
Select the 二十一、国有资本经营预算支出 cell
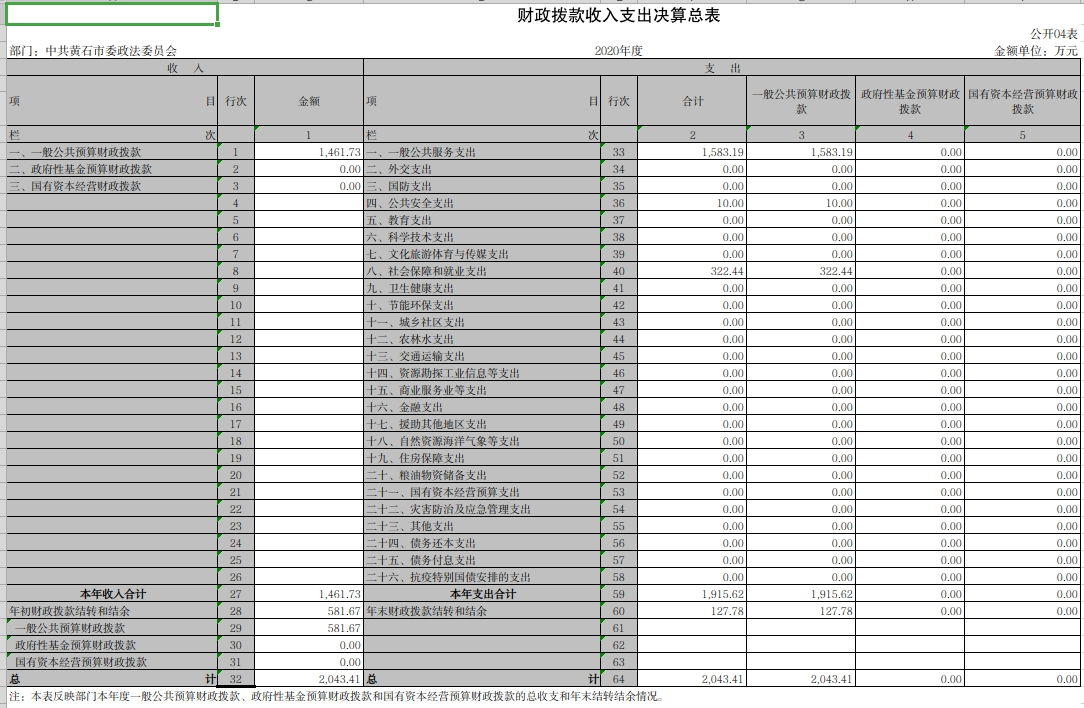483,492
